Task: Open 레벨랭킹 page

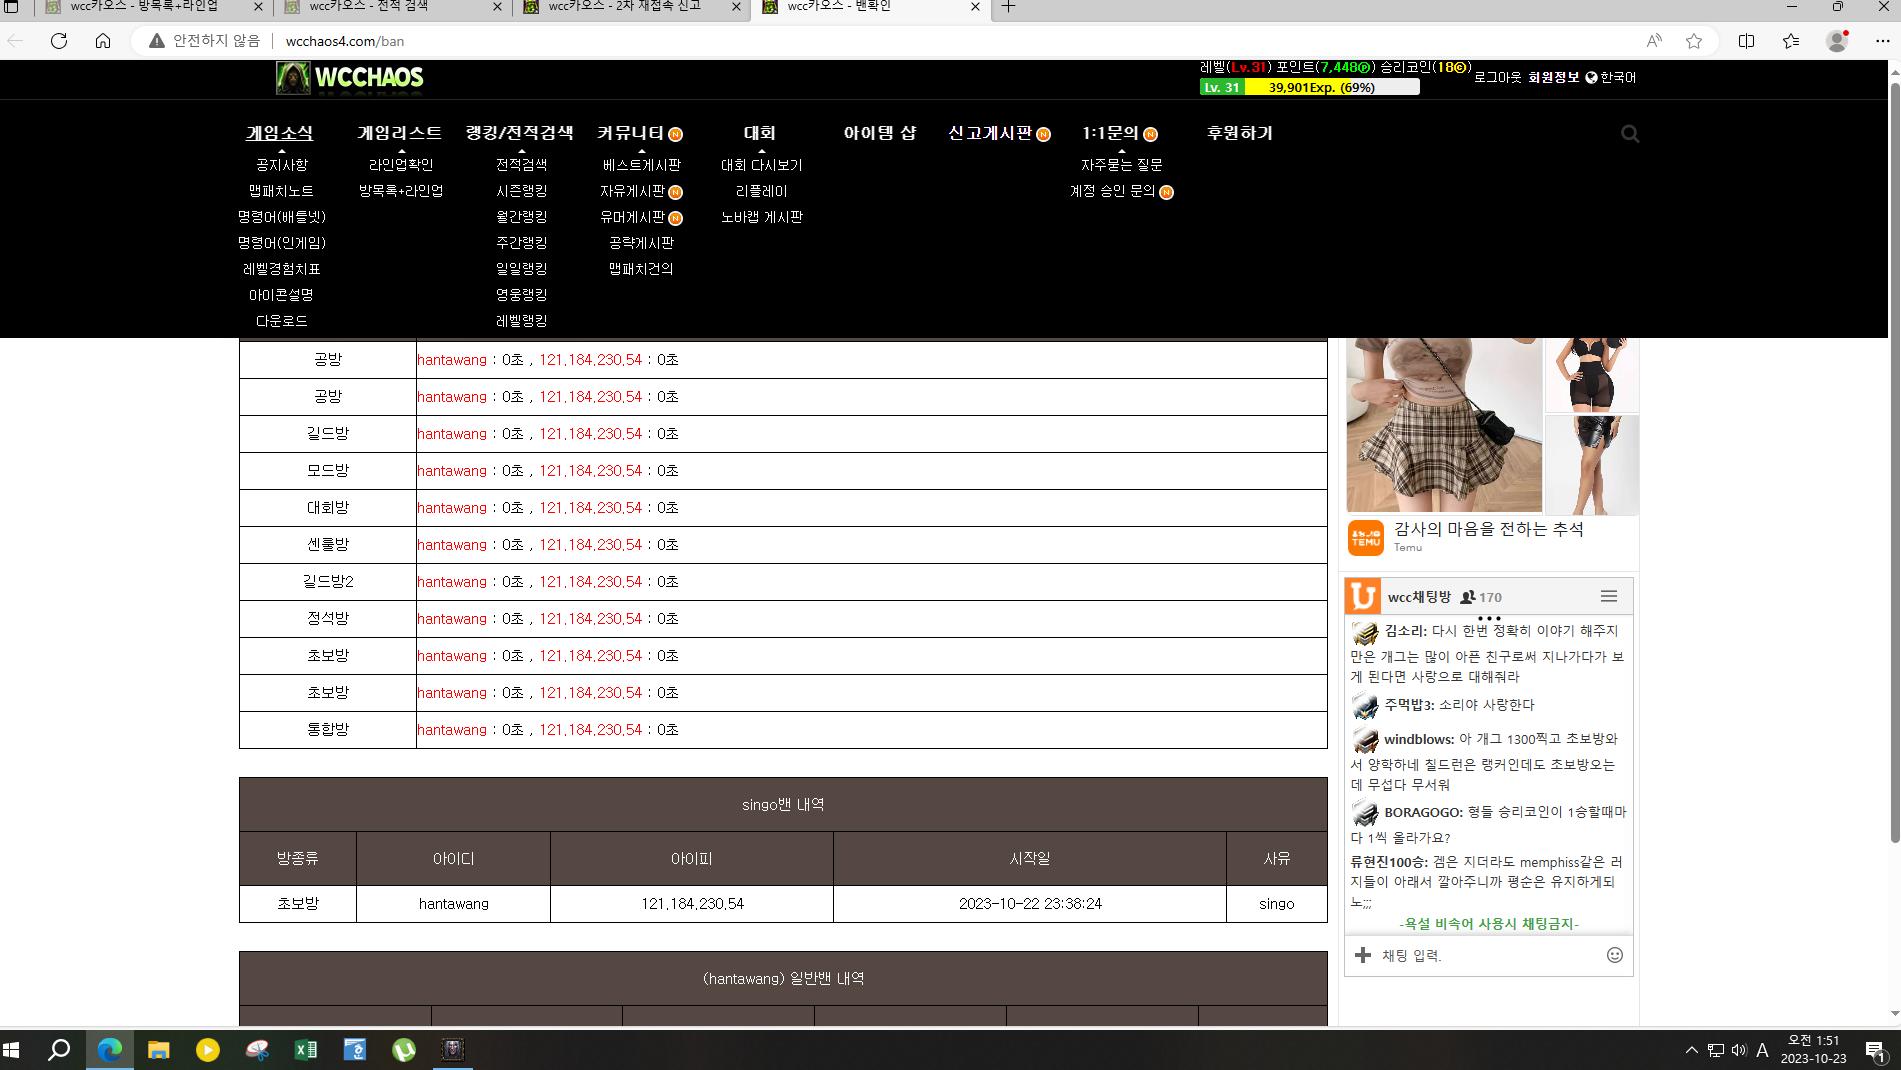Action: [521, 321]
